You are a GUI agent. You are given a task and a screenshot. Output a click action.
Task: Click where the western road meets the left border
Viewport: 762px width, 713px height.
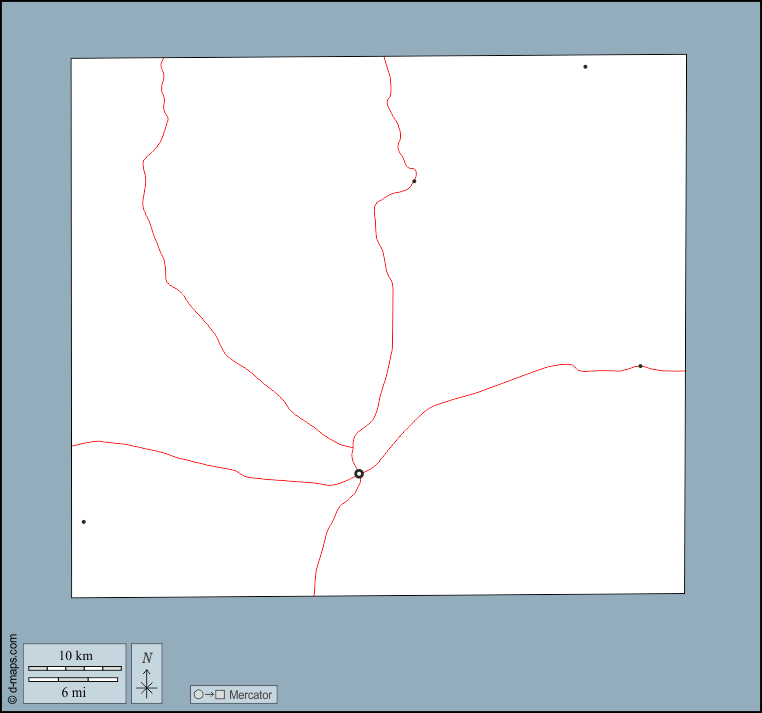(72, 446)
